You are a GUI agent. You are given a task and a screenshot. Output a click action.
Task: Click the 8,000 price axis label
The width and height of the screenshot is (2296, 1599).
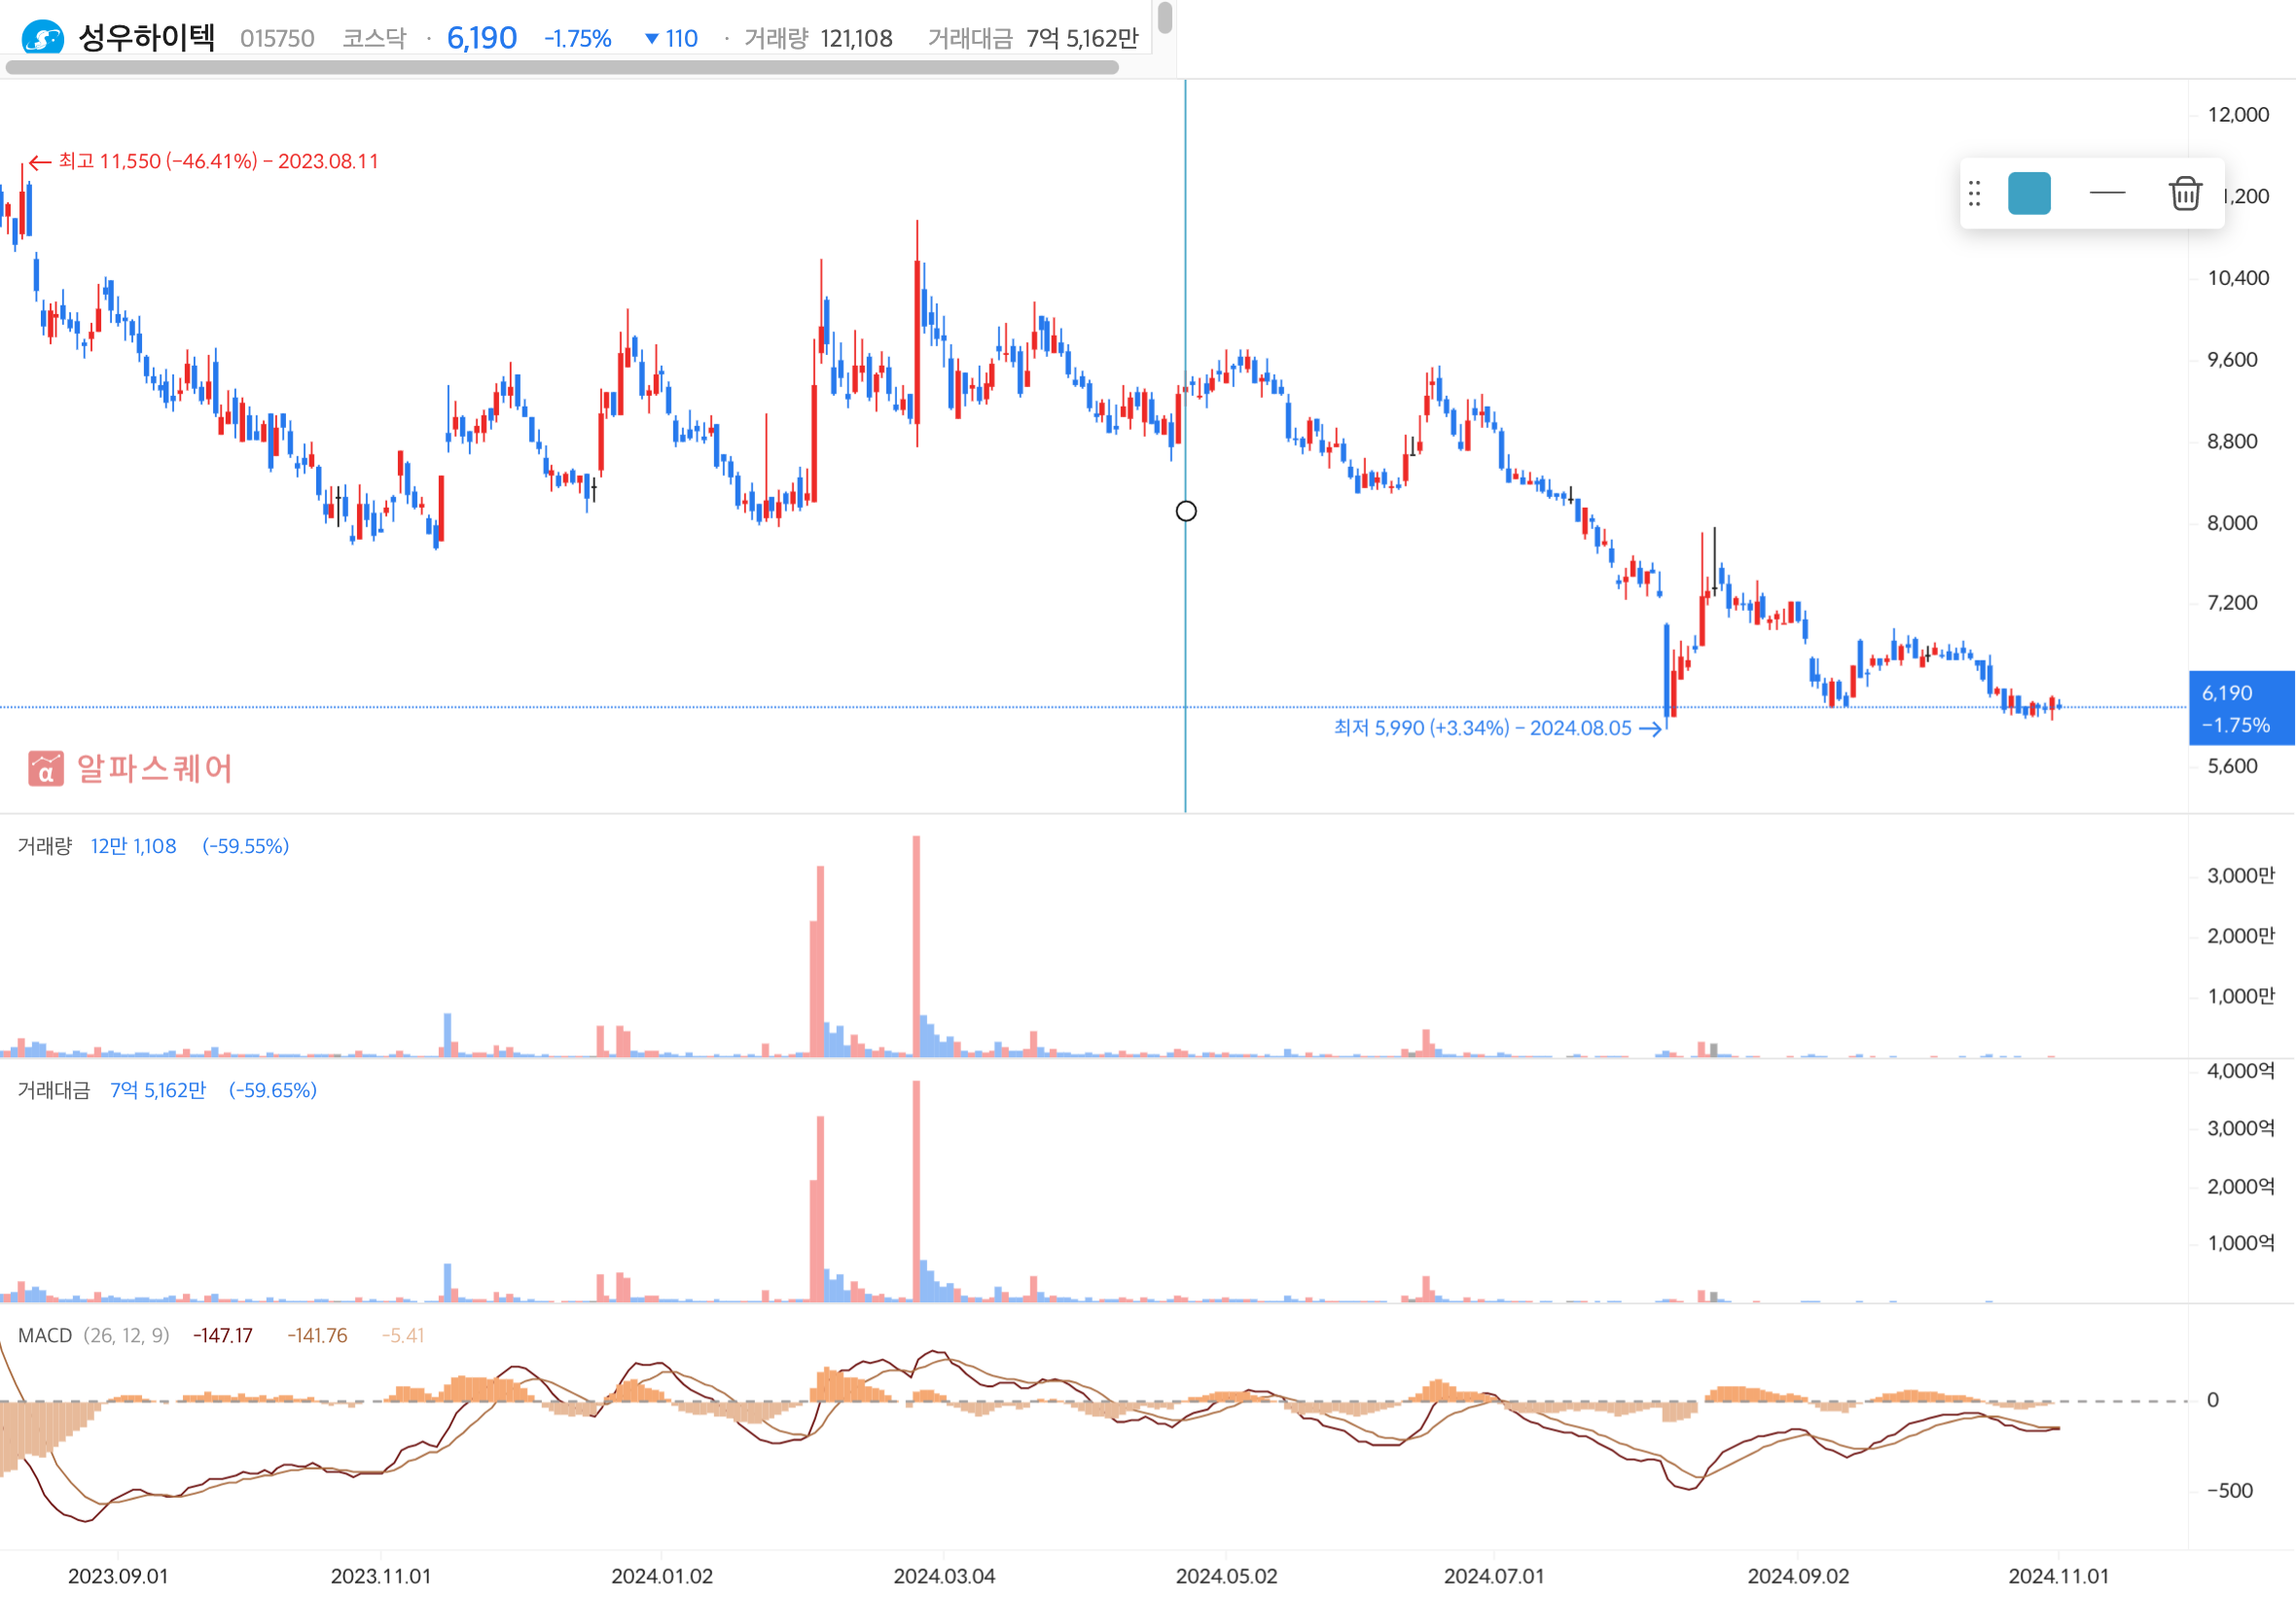click(2232, 523)
